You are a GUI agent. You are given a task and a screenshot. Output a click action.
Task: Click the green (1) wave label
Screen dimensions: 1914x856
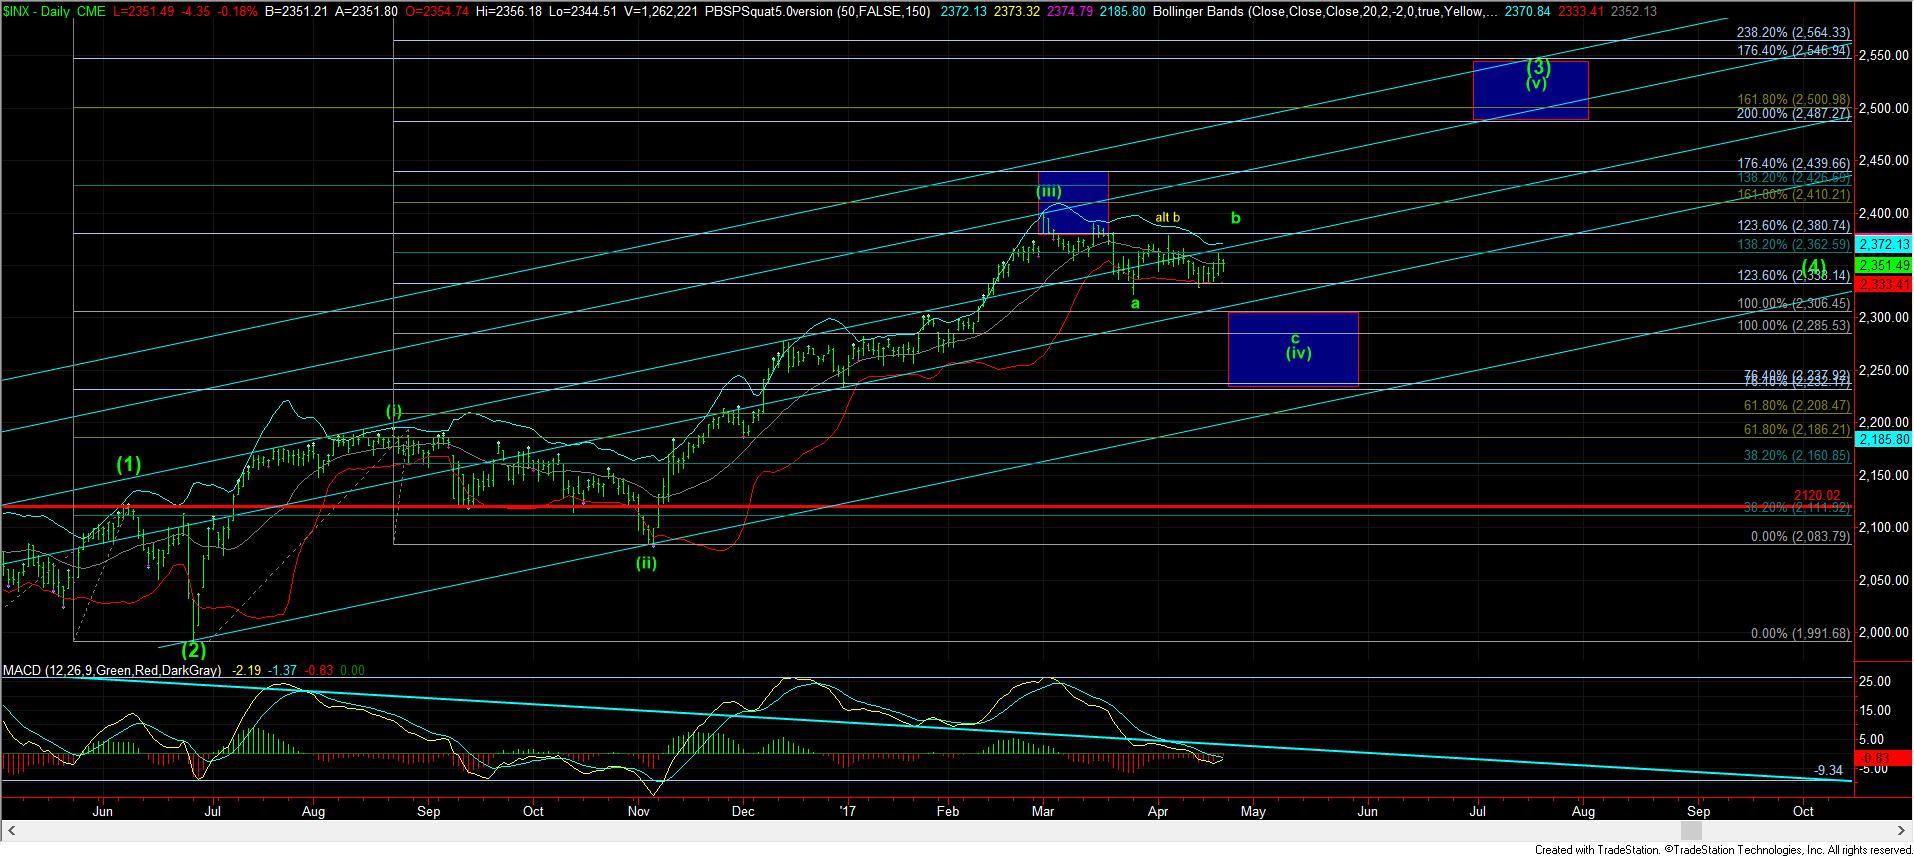click(129, 464)
